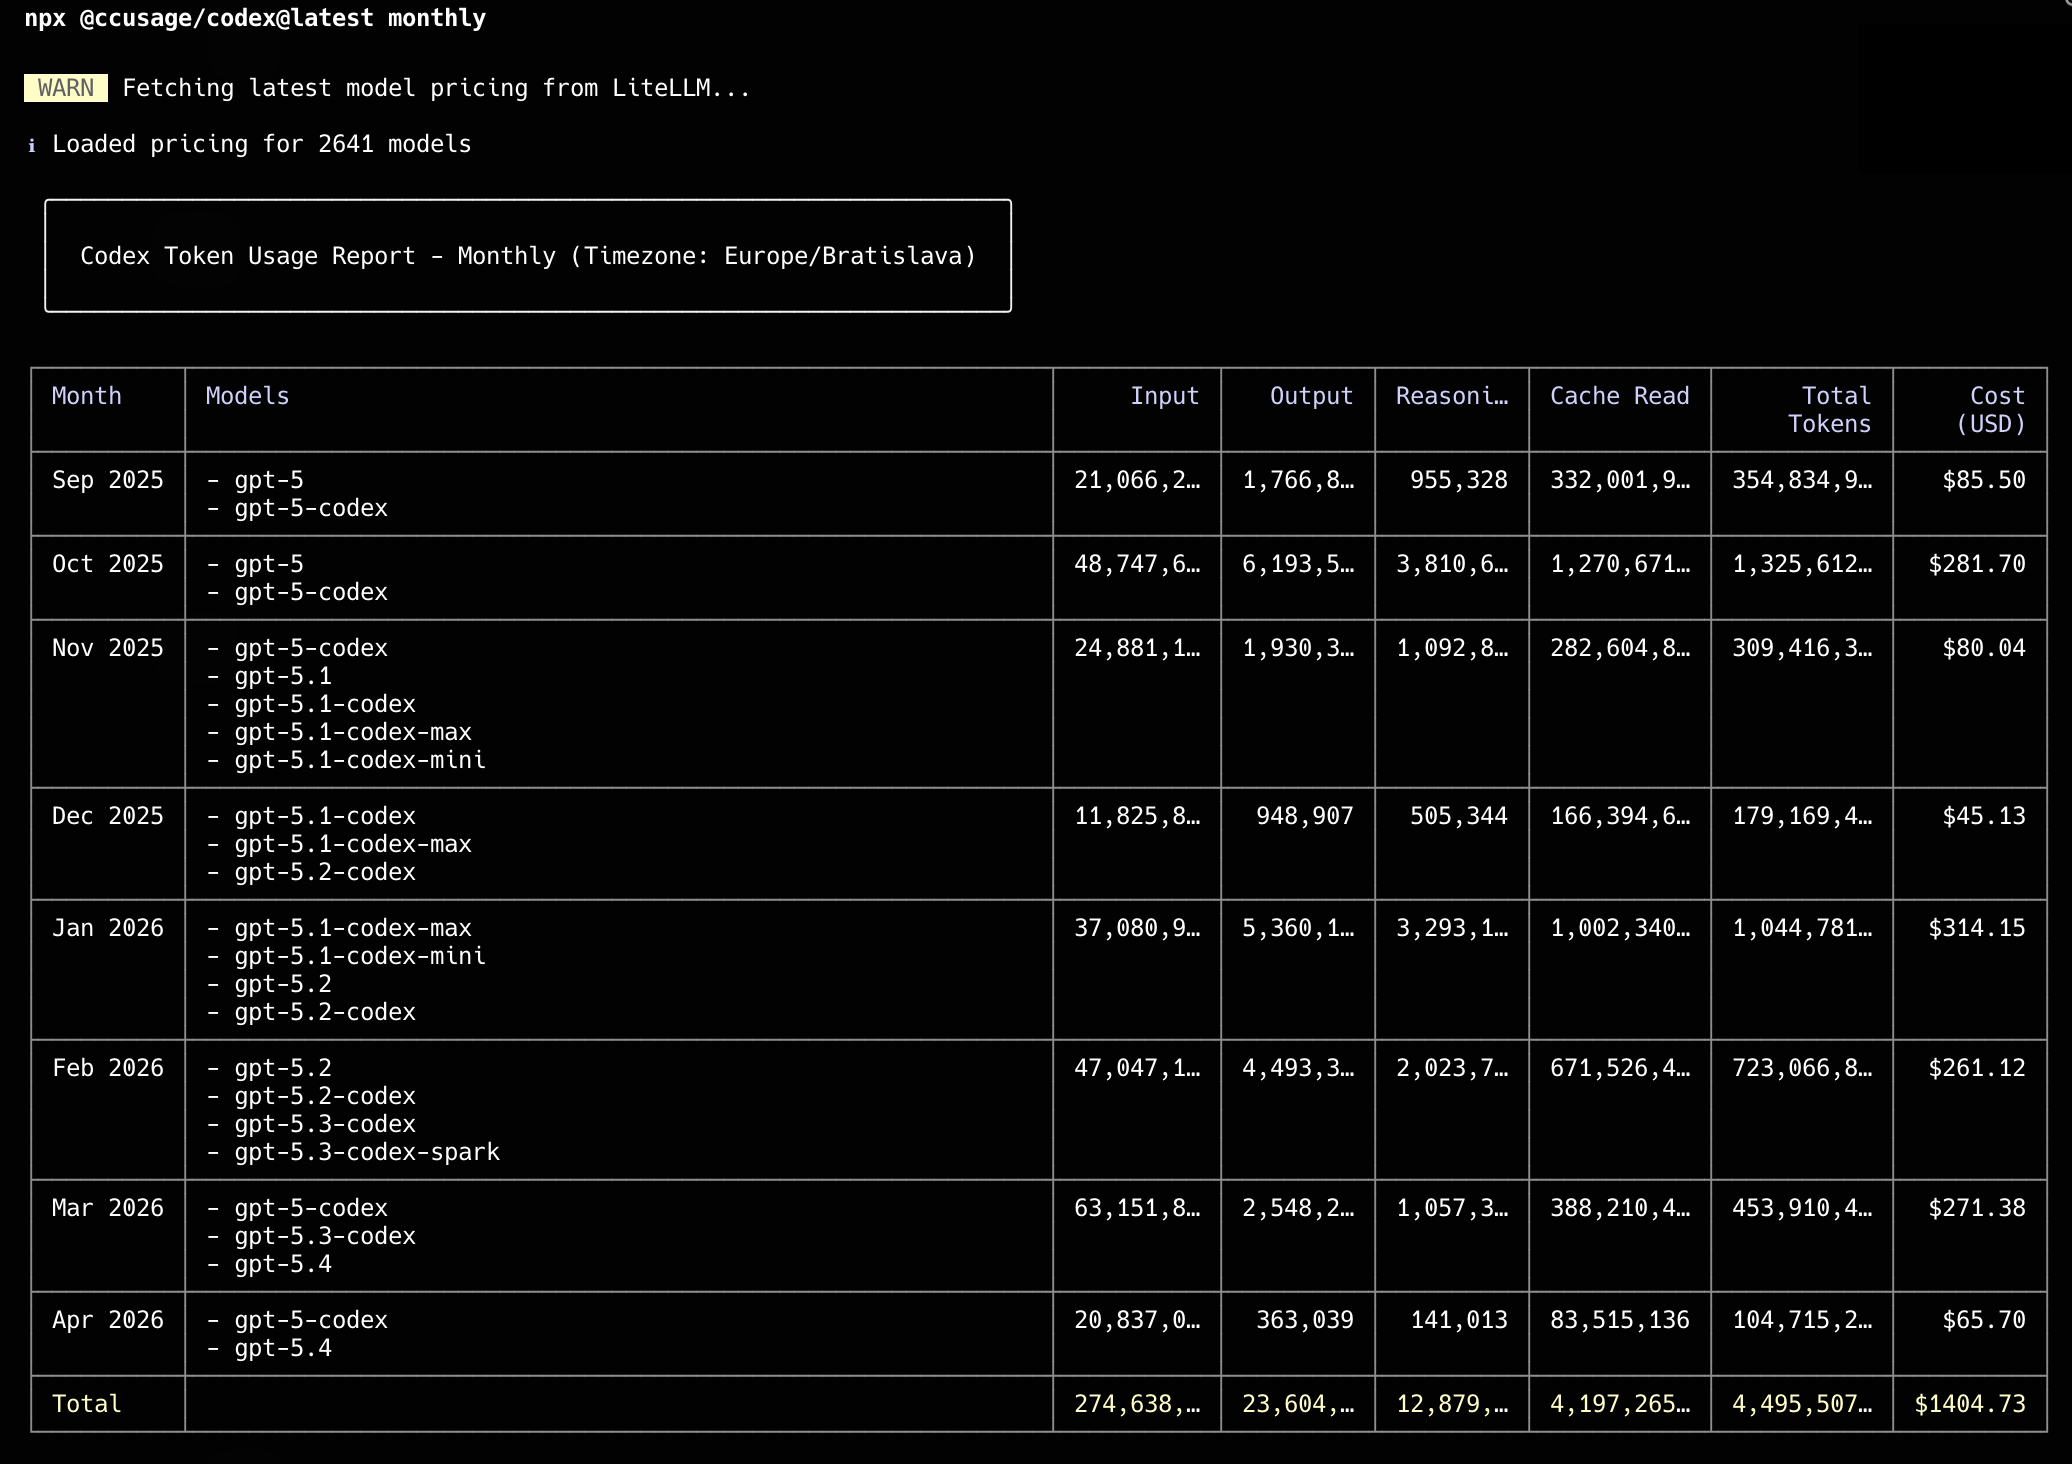This screenshot has width=2072, height=1464.
Task: Click the 'Loaded pricing for 2641 models' line
Action: [x=262, y=144]
